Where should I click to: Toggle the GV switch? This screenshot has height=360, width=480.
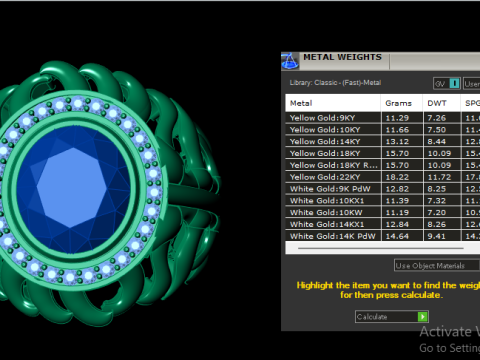[447, 83]
